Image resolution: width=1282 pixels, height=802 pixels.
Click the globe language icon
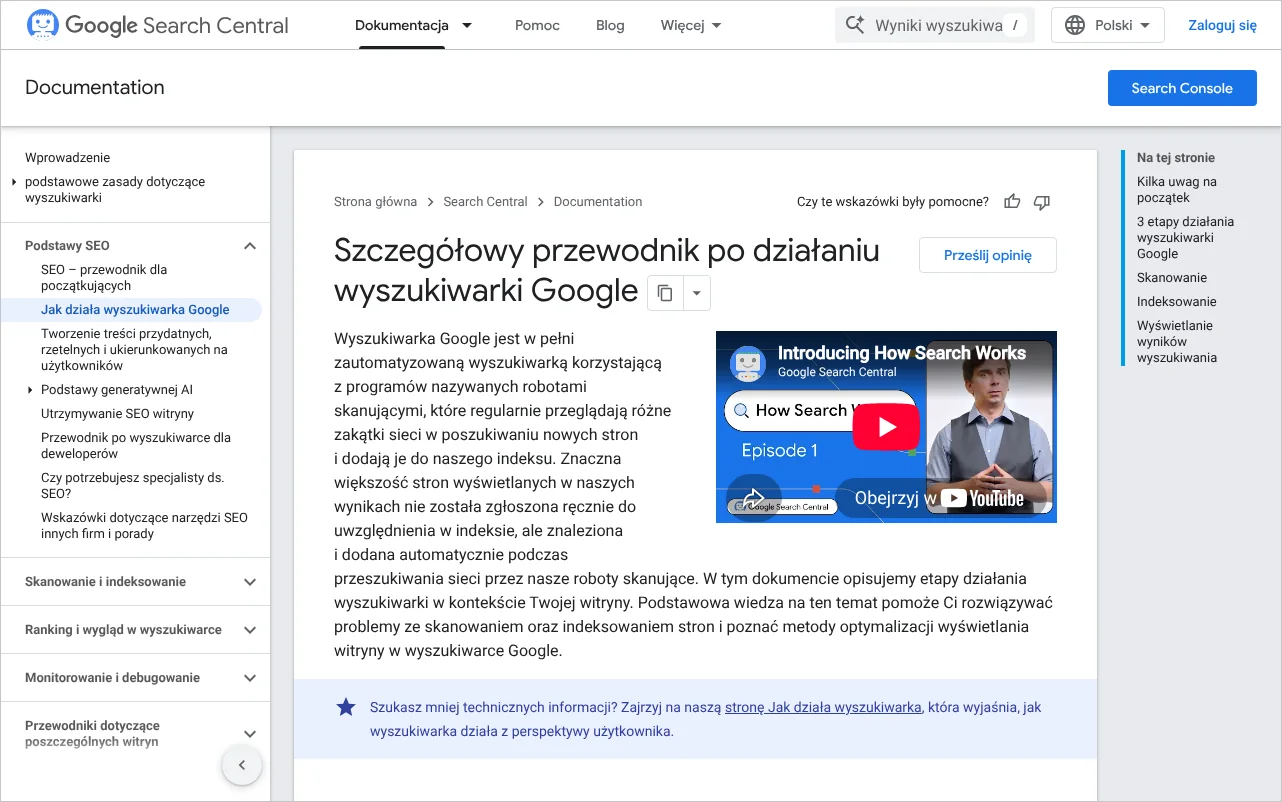pyautogui.click(x=1075, y=25)
